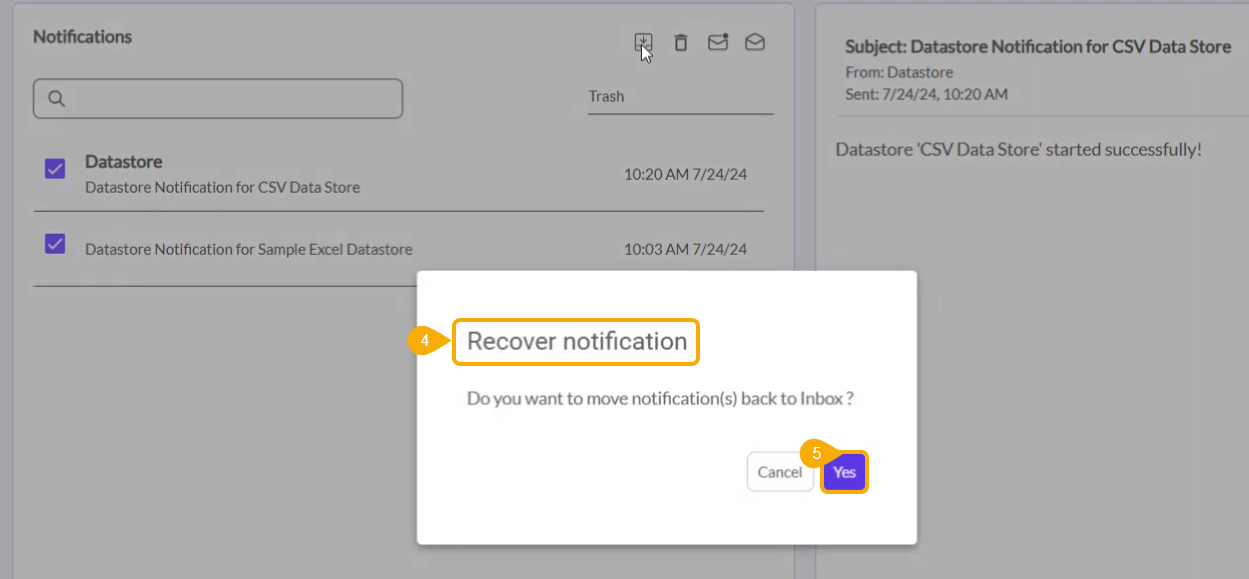1249x579 pixels.
Task: Uncheck the Sample Excel Datastore notification checkbox
Action: point(55,243)
